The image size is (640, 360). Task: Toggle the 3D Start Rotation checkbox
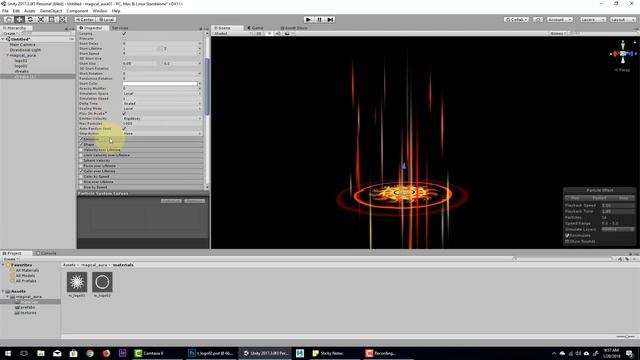[x=124, y=69]
